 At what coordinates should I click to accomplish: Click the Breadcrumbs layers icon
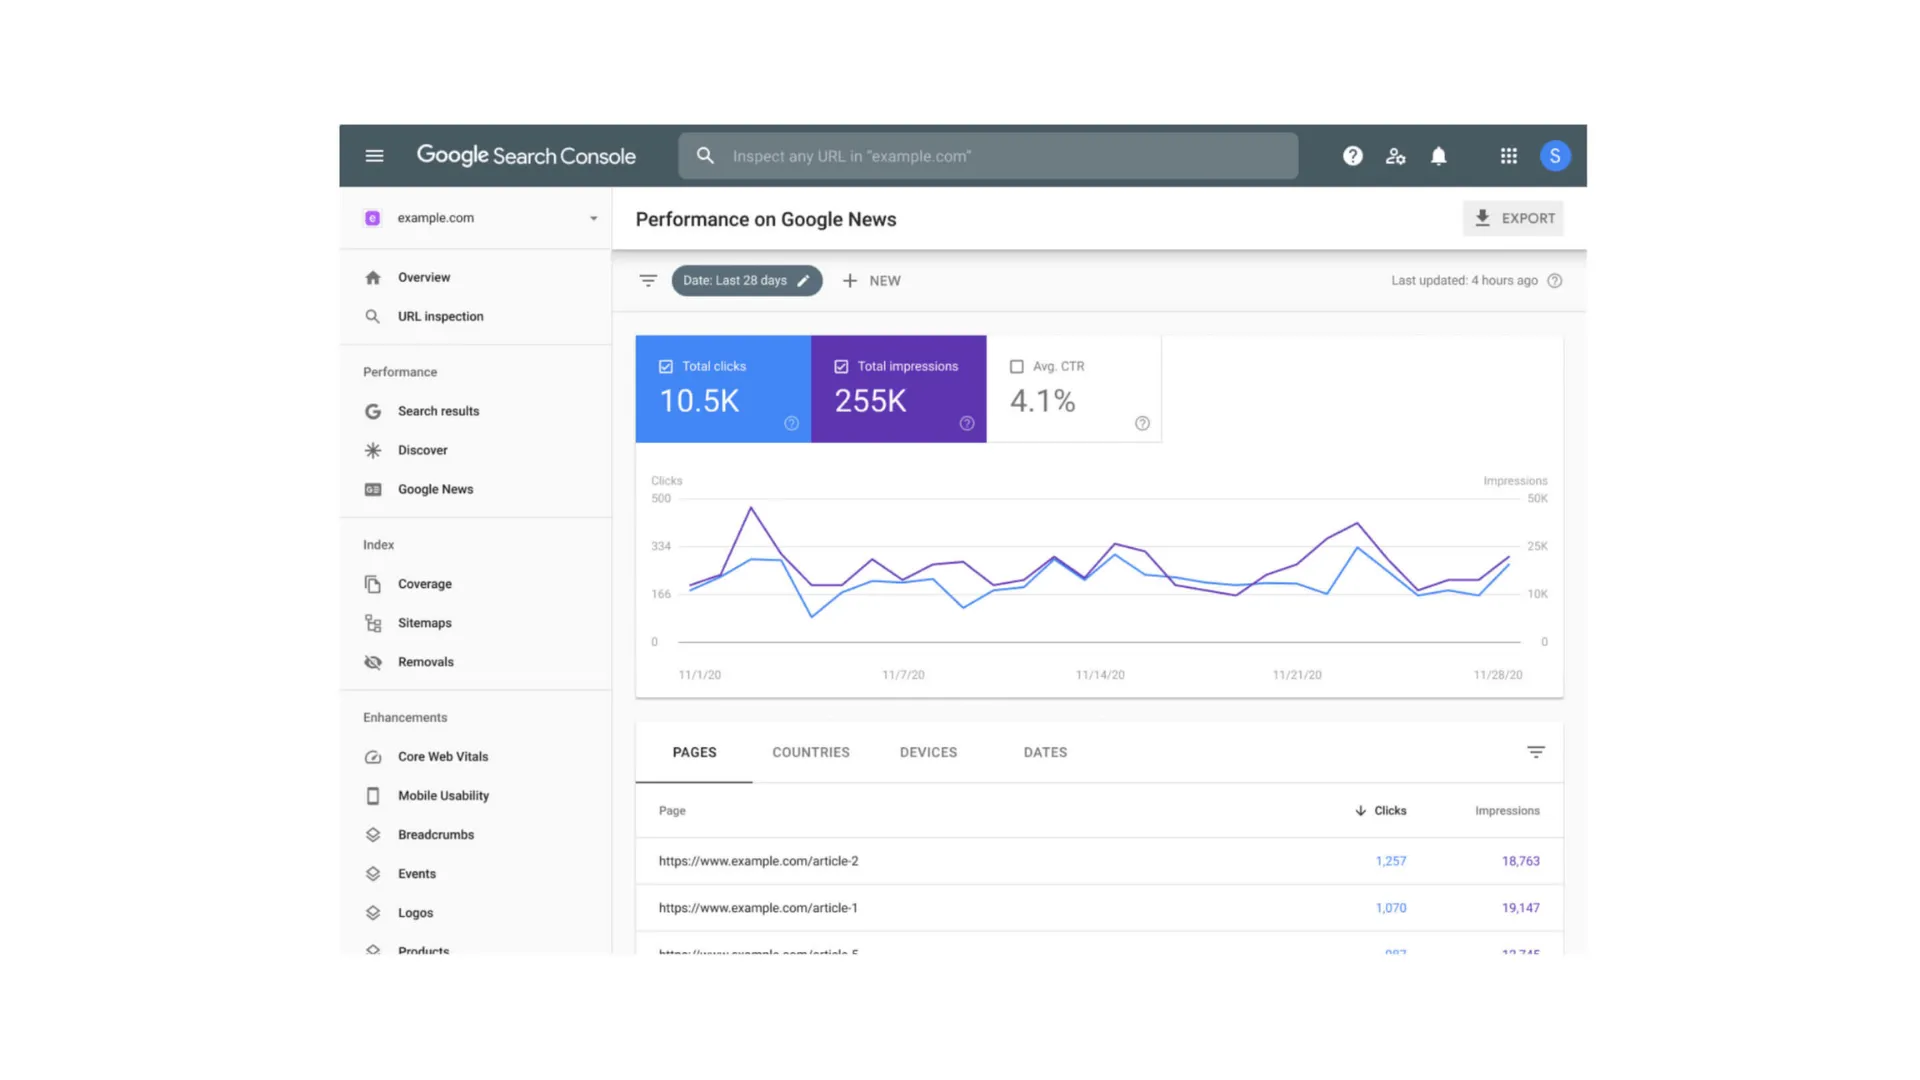pos(373,835)
